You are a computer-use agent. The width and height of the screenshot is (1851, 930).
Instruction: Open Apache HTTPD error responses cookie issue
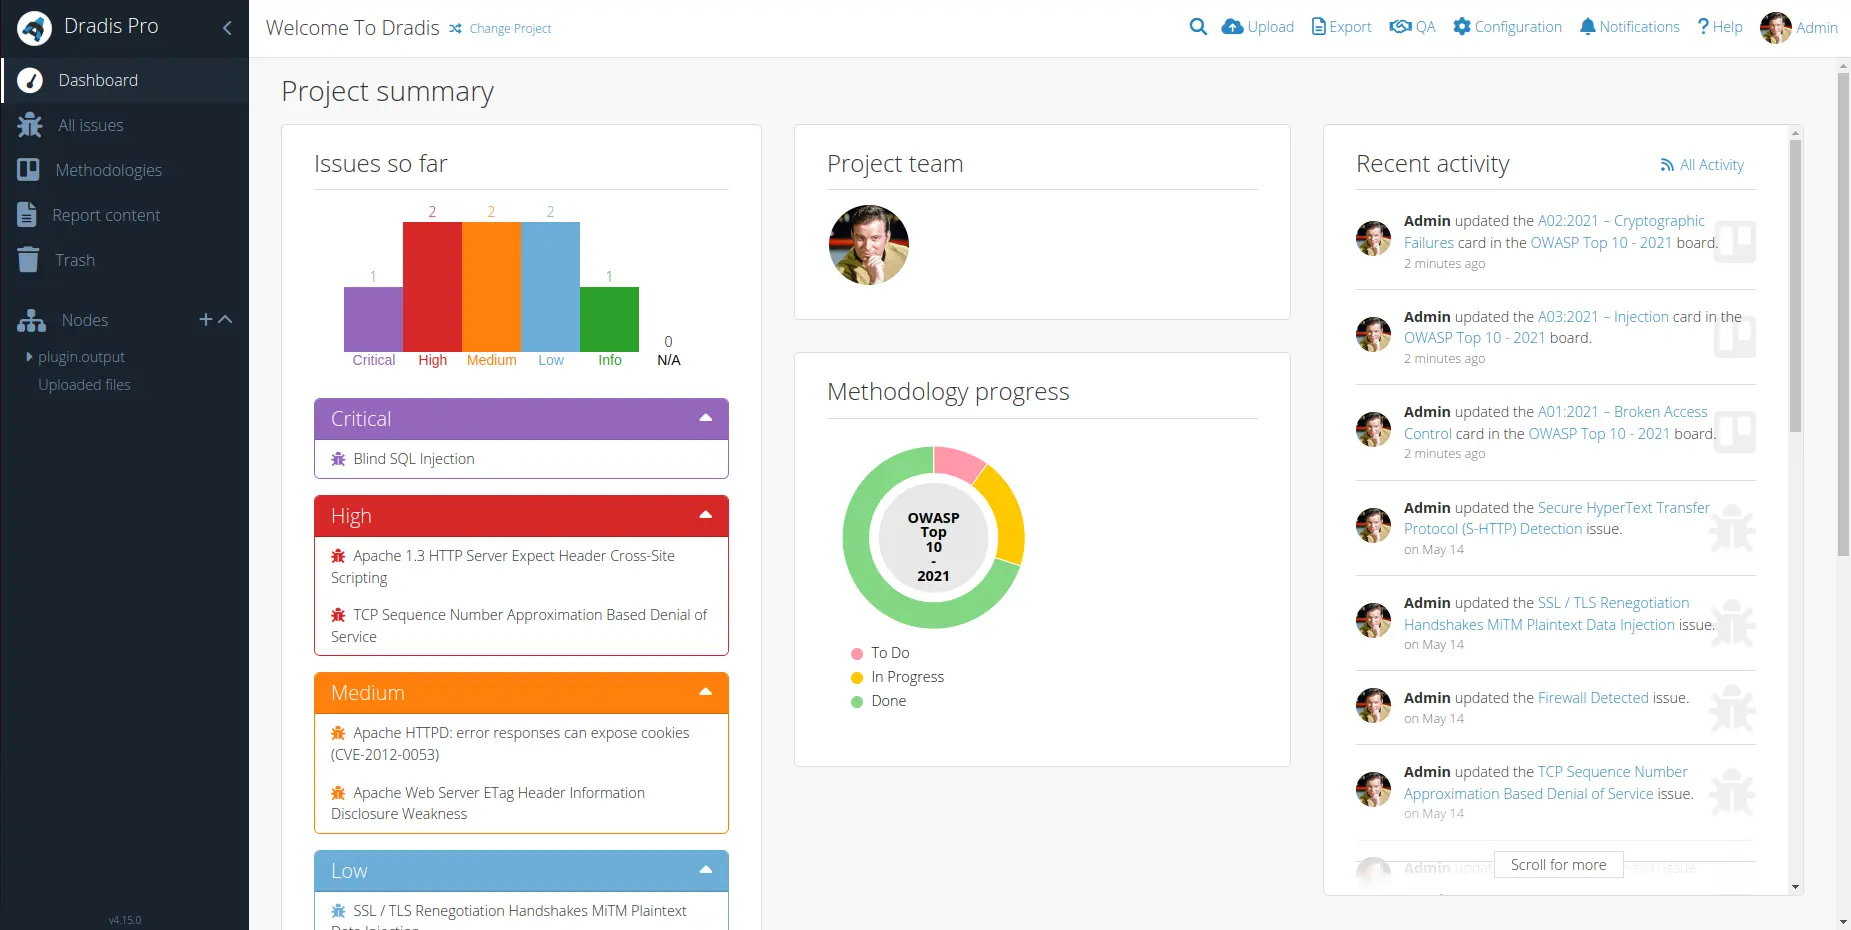pos(510,744)
